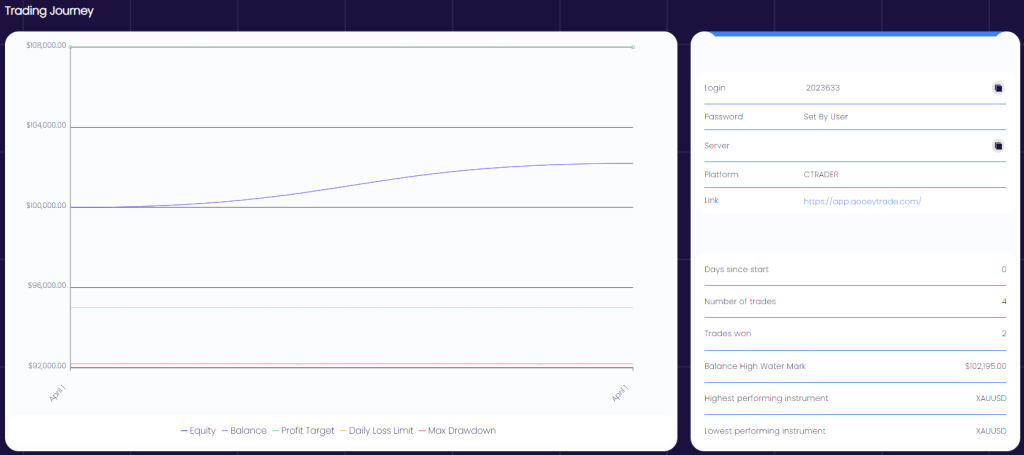
Task: Toggle Equity series in chart legend
Action: pos(199,431)
